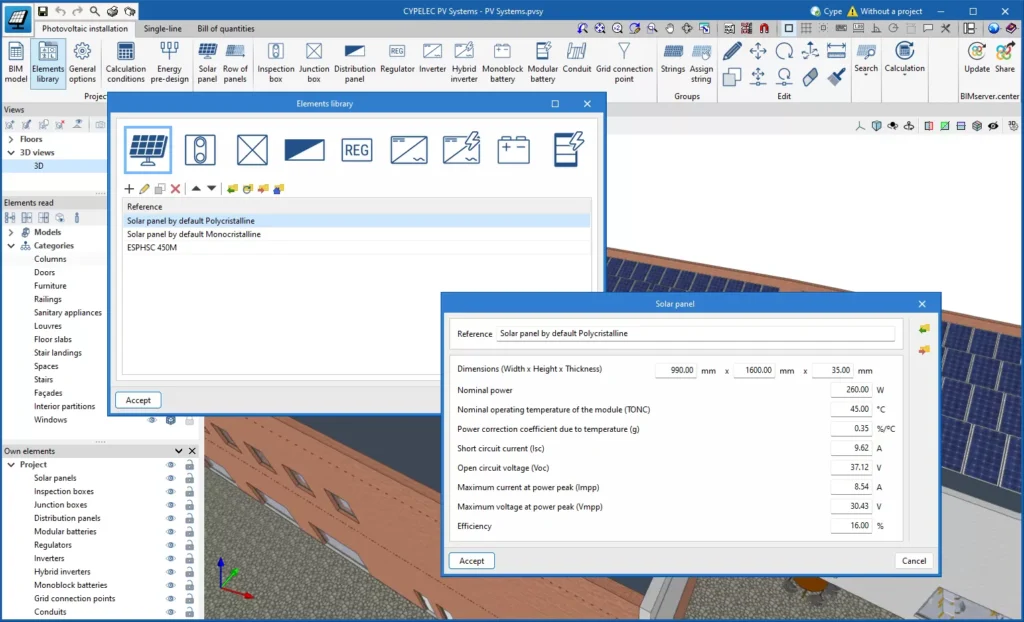The image size is (1024, 622).
Task: Toggle lock for Modular batteries
Action: tap(189, 532)
